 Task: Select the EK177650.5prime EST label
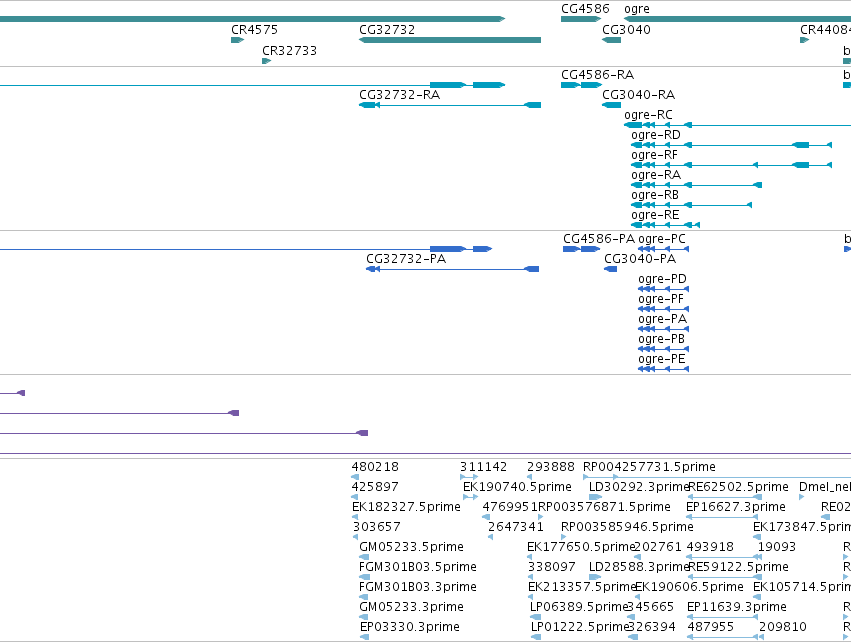tap(581, 546)
